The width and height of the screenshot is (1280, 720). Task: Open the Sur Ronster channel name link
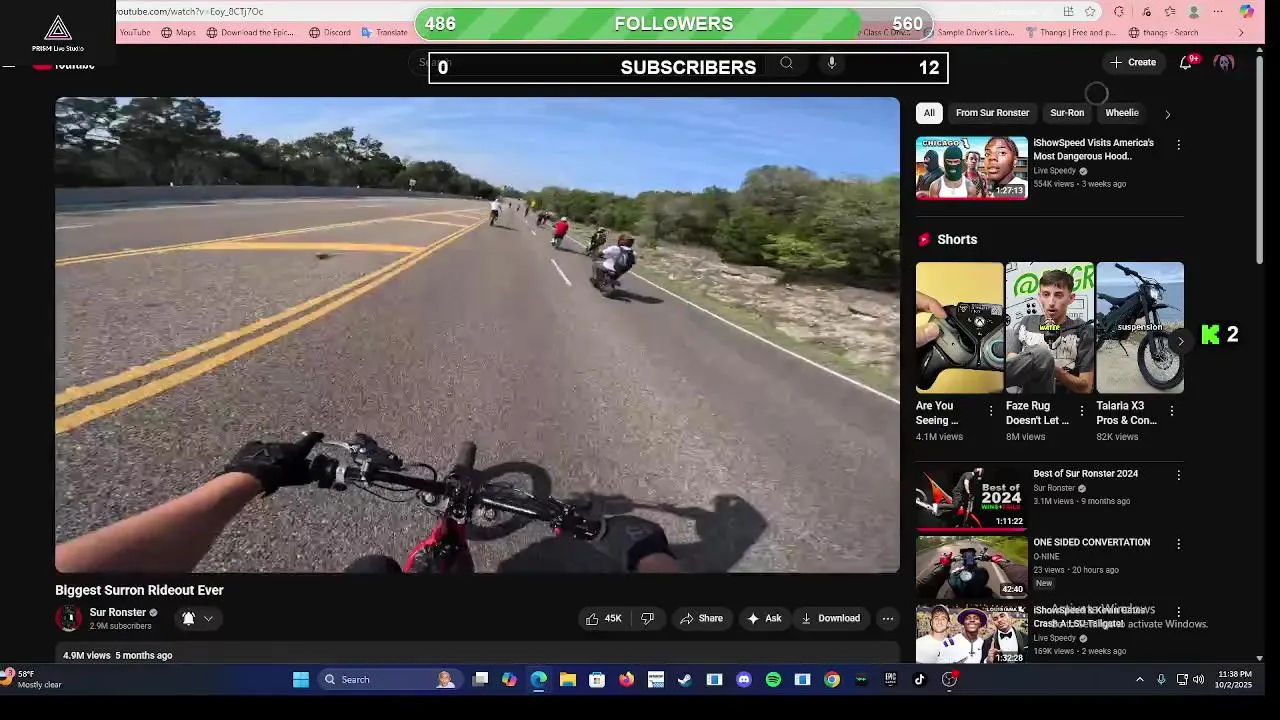[118, 612]
